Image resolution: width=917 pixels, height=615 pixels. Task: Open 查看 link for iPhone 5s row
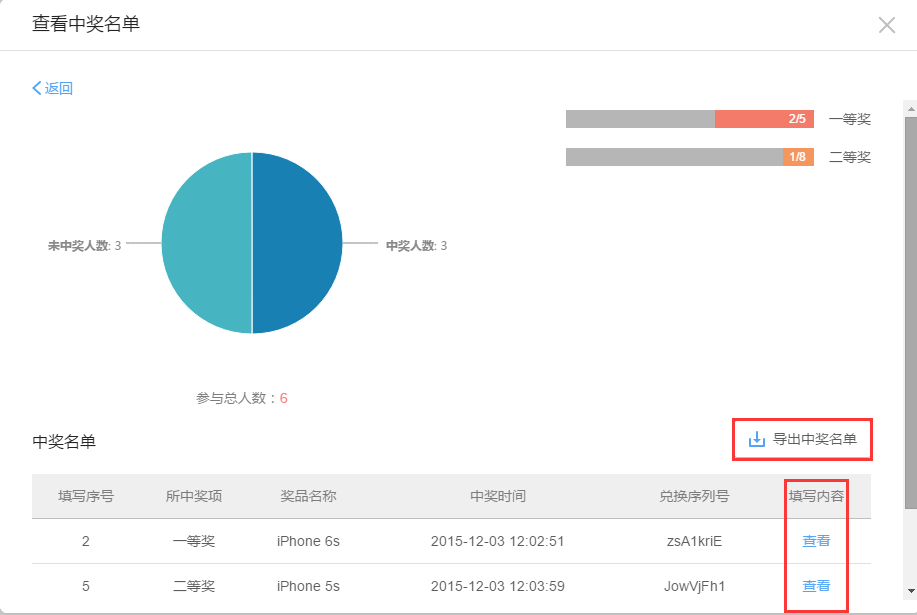816,586
